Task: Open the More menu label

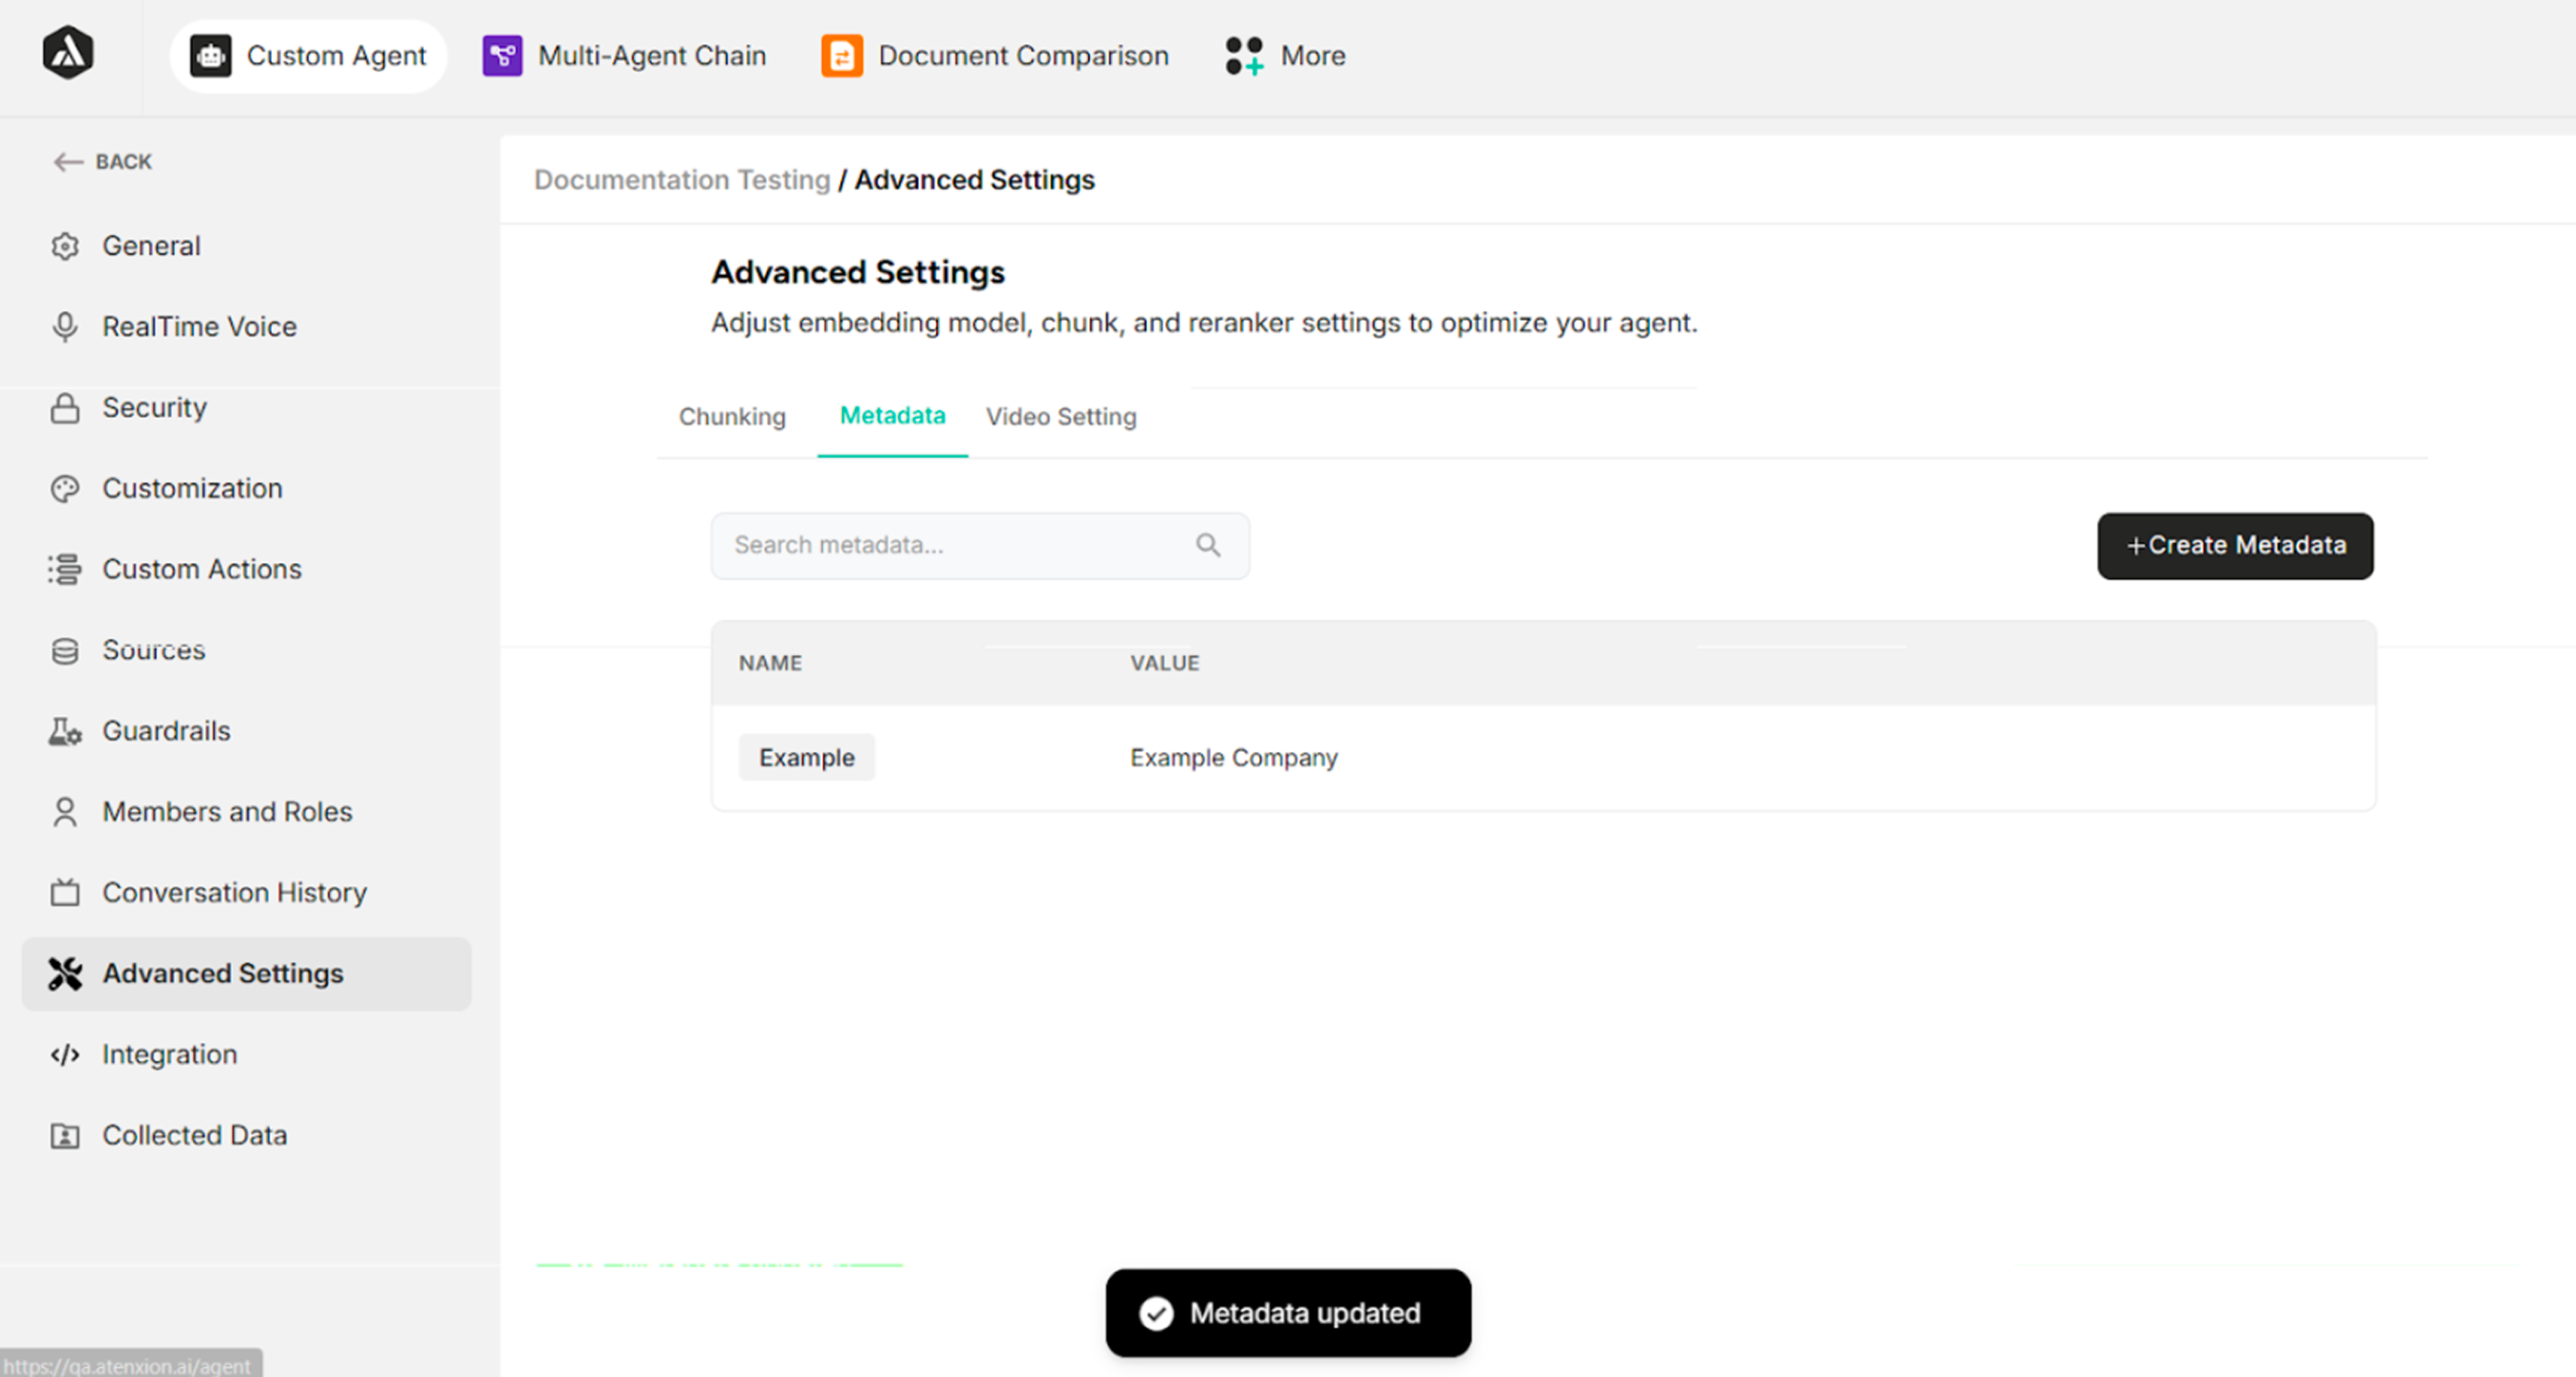Action: click(x=1313, y=56)
